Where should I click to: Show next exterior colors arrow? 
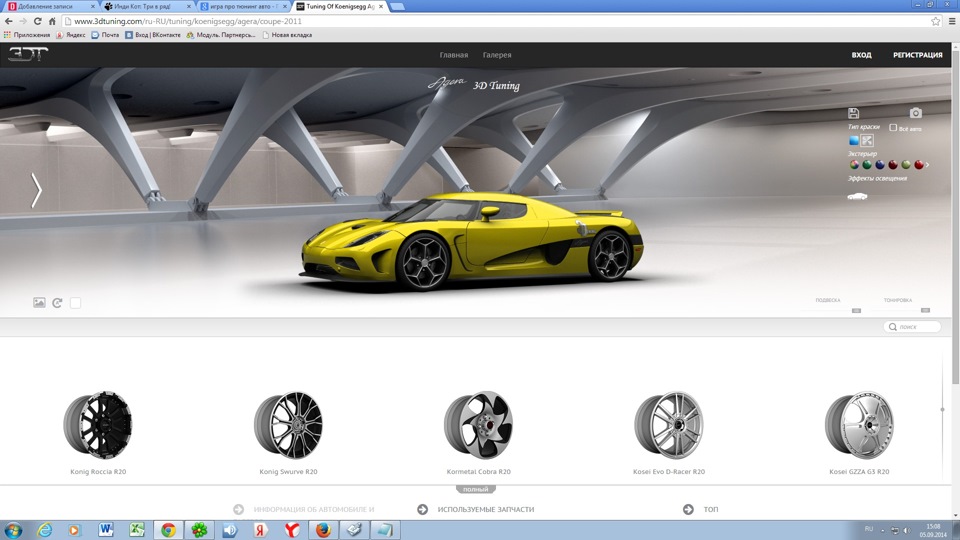pos(928,165)
